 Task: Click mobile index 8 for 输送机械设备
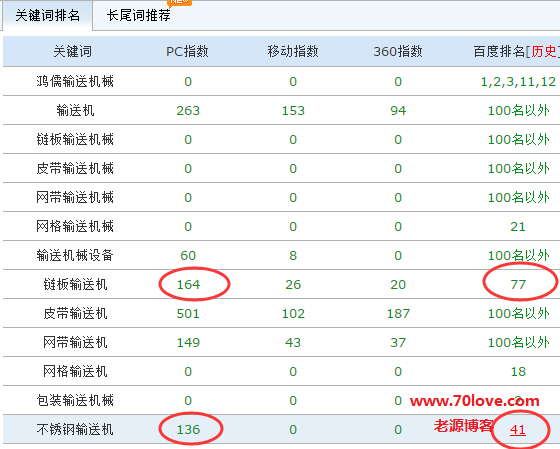293,255
